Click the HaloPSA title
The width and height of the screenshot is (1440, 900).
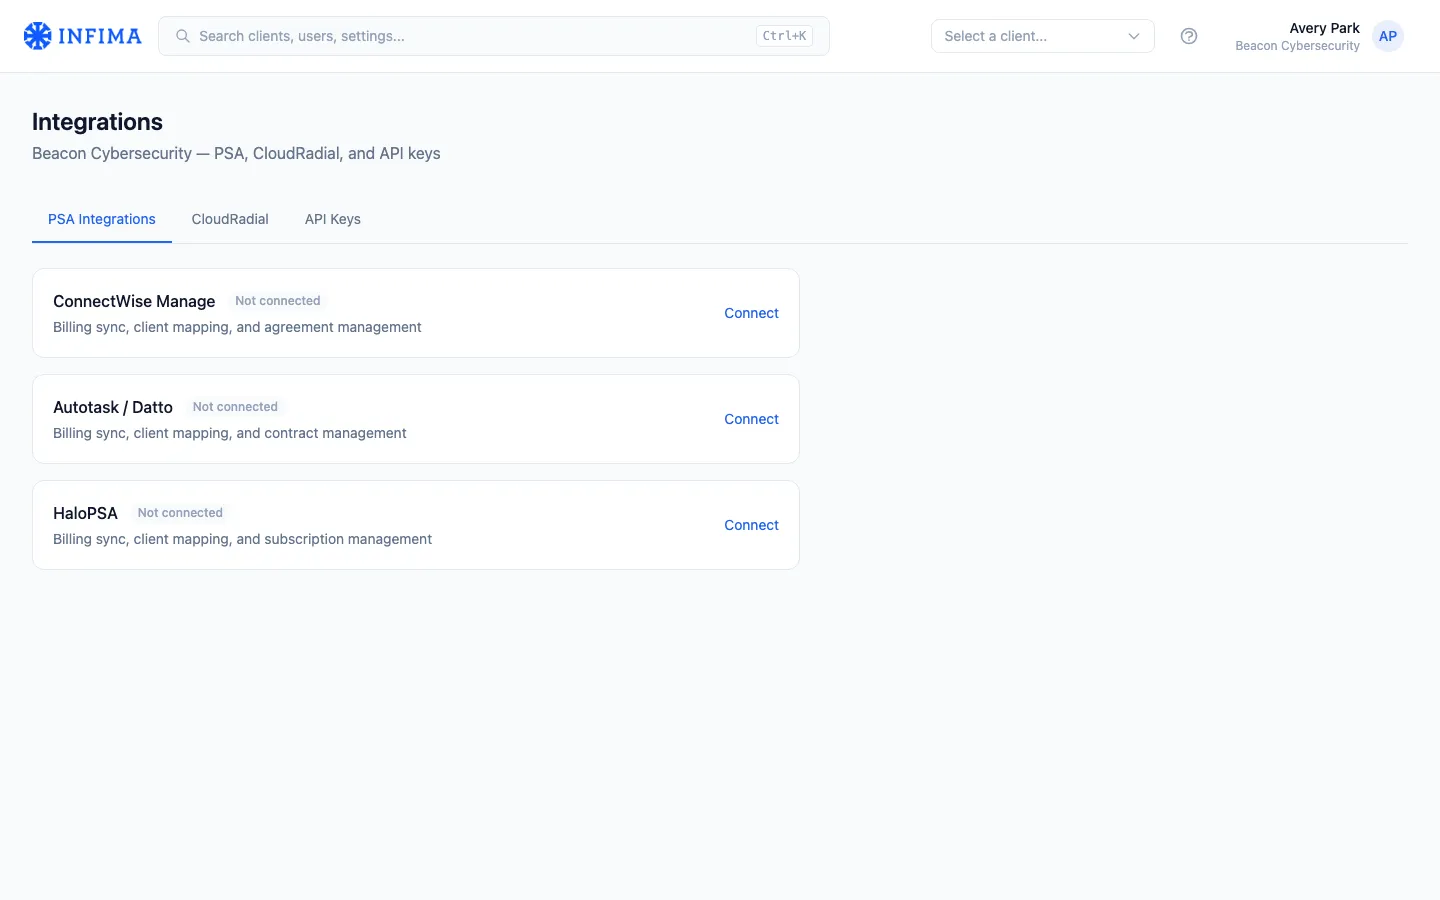pyautogui.click(x=85, y=513)
